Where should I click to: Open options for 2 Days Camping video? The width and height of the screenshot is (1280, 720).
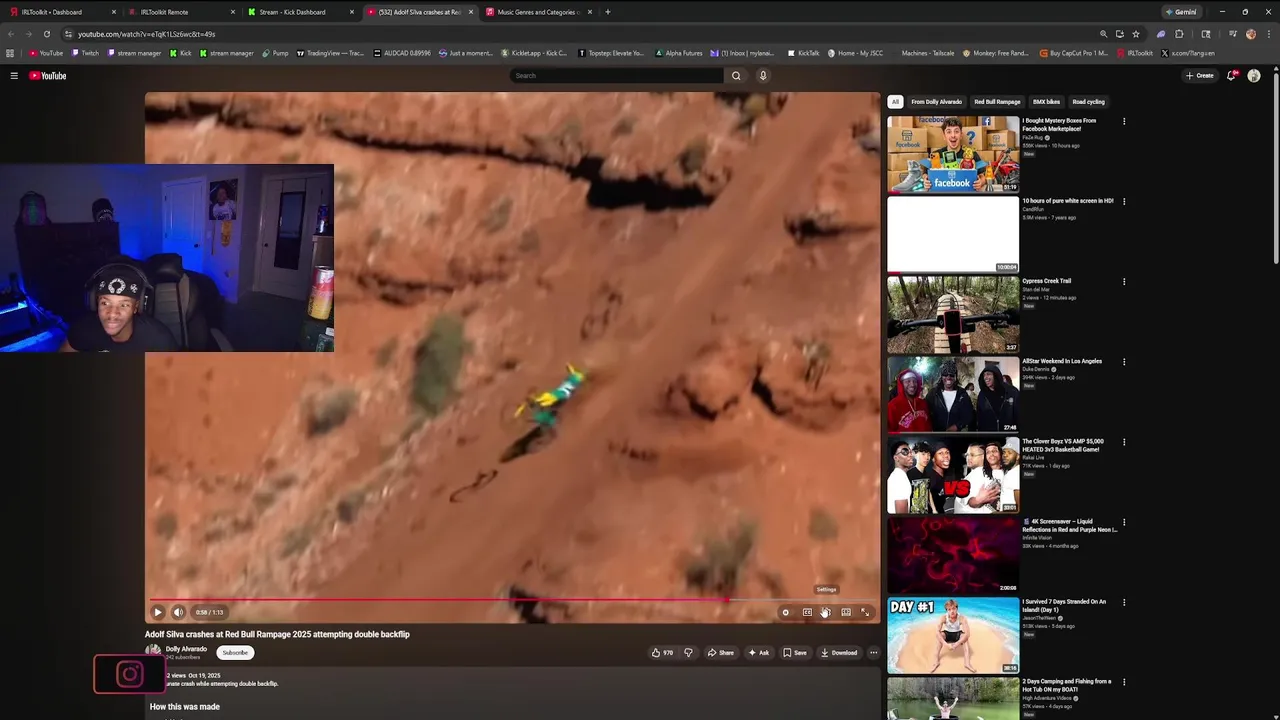click(1124, 682)
